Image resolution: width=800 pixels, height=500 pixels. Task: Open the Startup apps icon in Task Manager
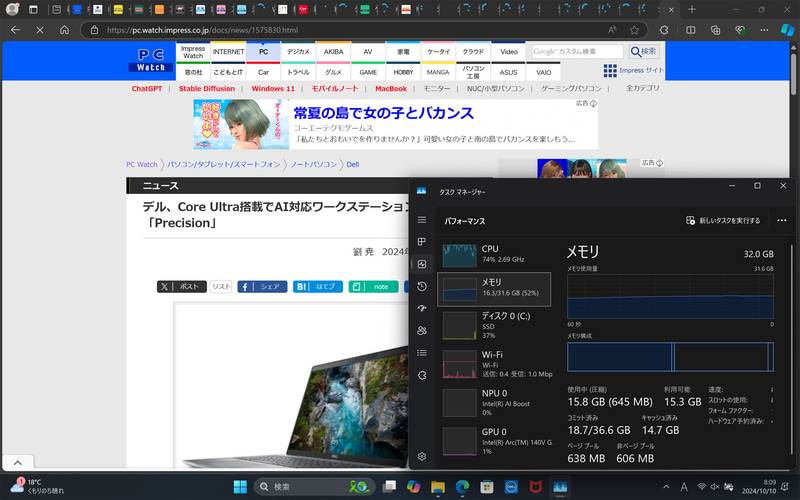(421, 308)
